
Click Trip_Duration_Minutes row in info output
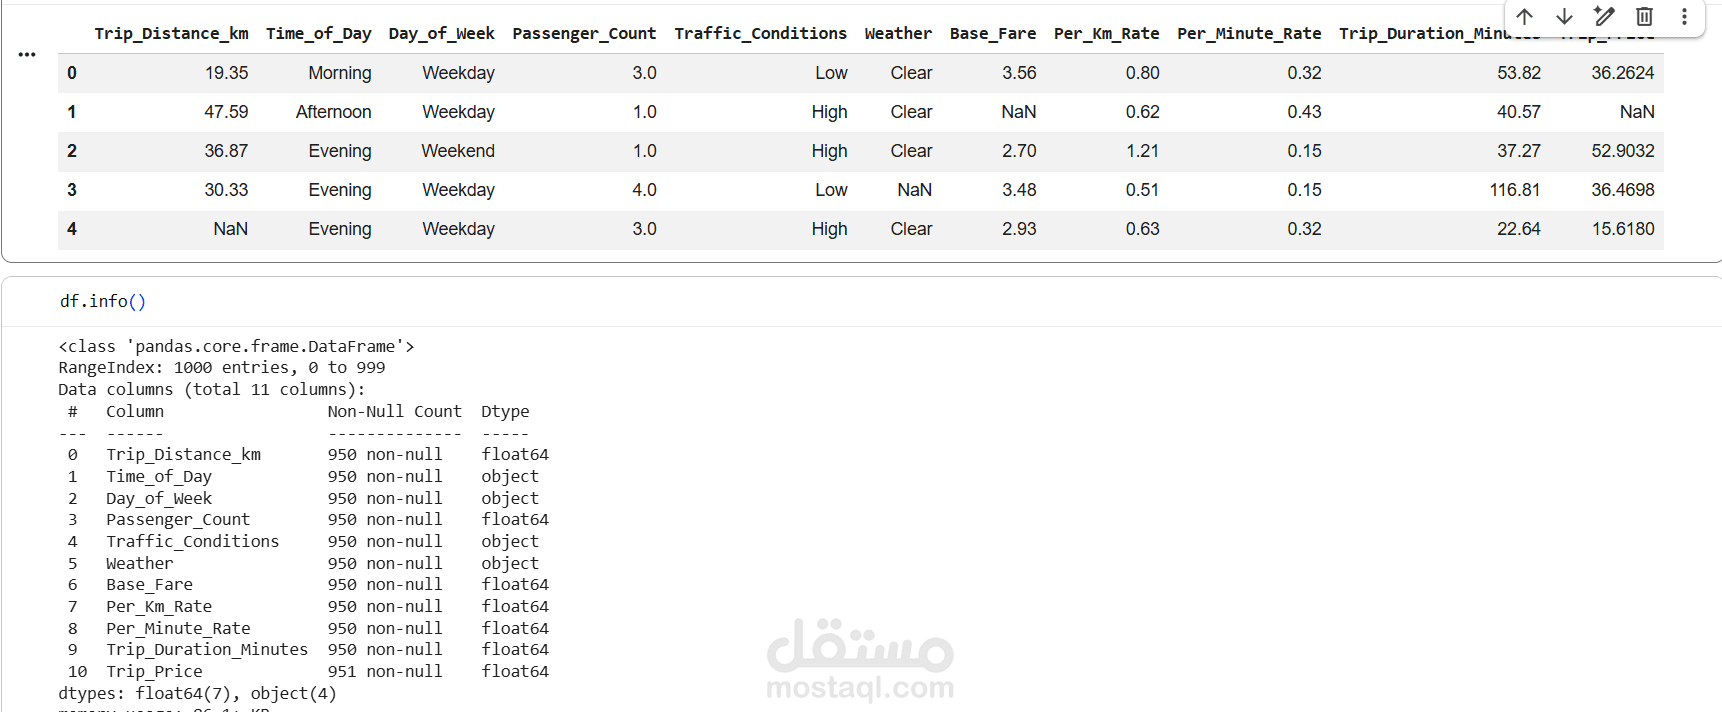coord(308,649)
